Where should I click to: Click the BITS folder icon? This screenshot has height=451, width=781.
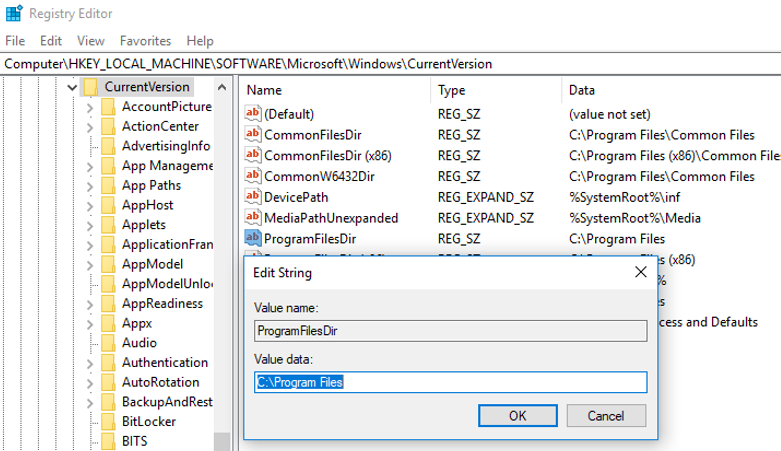point(108,441)
